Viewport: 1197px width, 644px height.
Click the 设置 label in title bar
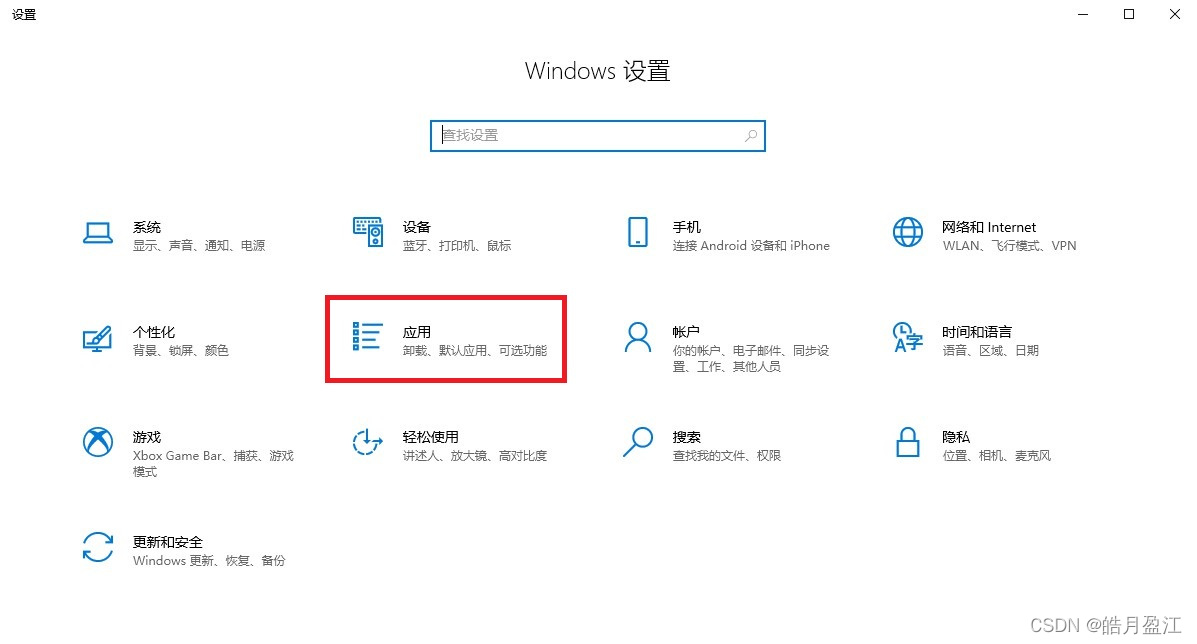[23, 14]
